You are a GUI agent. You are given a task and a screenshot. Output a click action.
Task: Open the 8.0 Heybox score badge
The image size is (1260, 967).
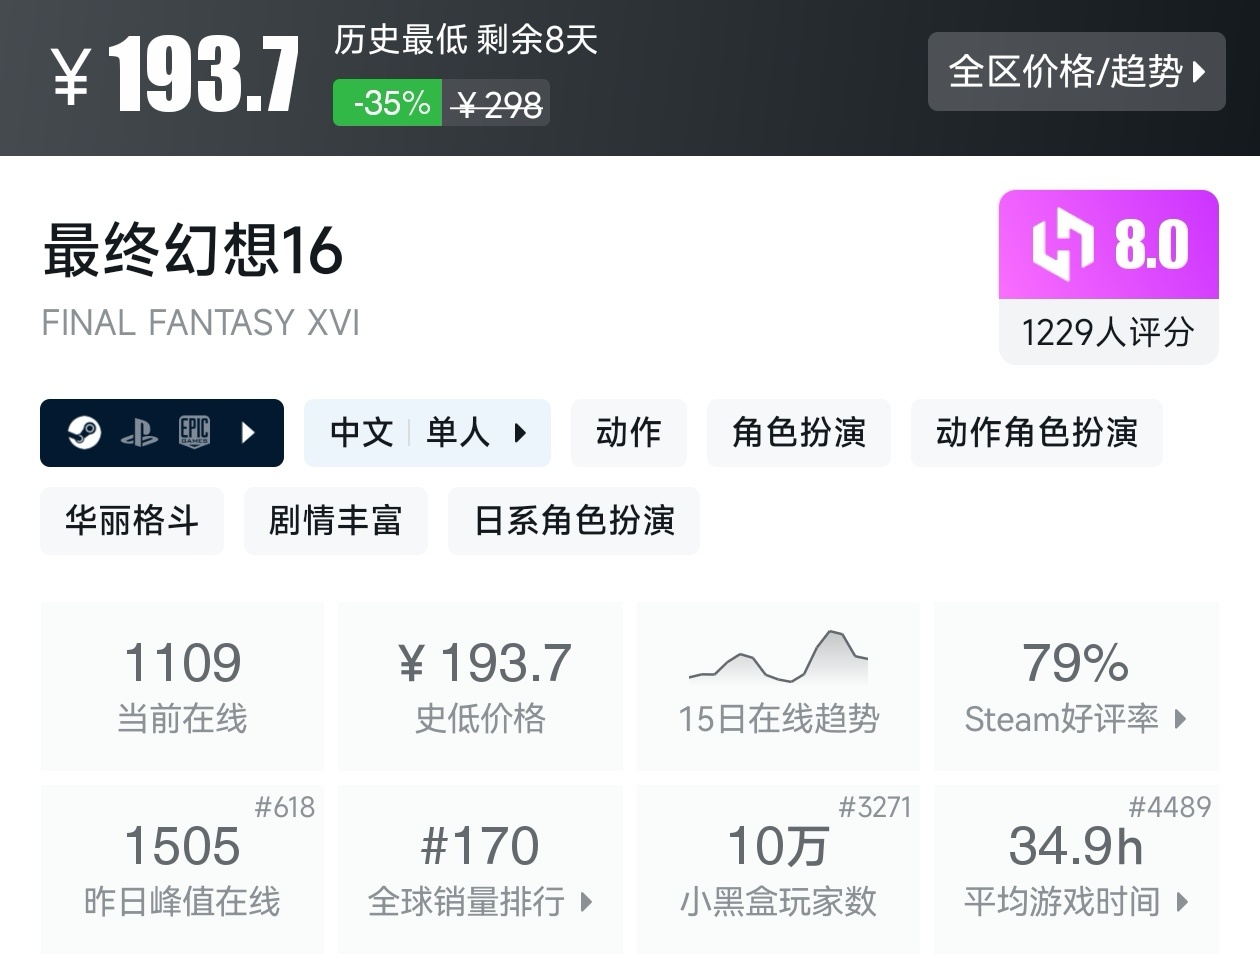[1108, 245]
